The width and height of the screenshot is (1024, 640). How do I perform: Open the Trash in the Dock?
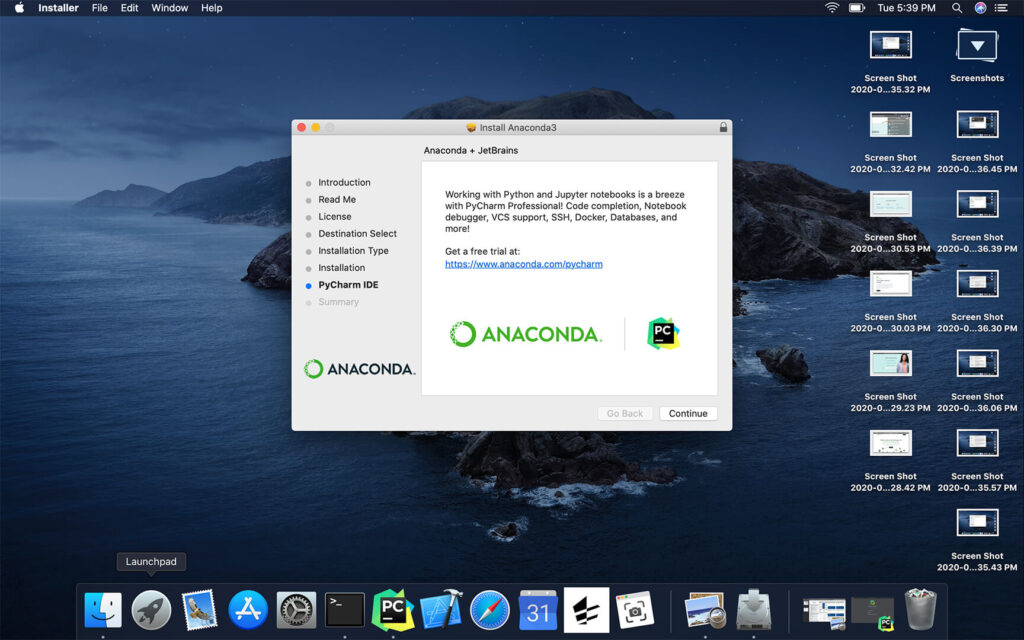[x=920, y=610]
